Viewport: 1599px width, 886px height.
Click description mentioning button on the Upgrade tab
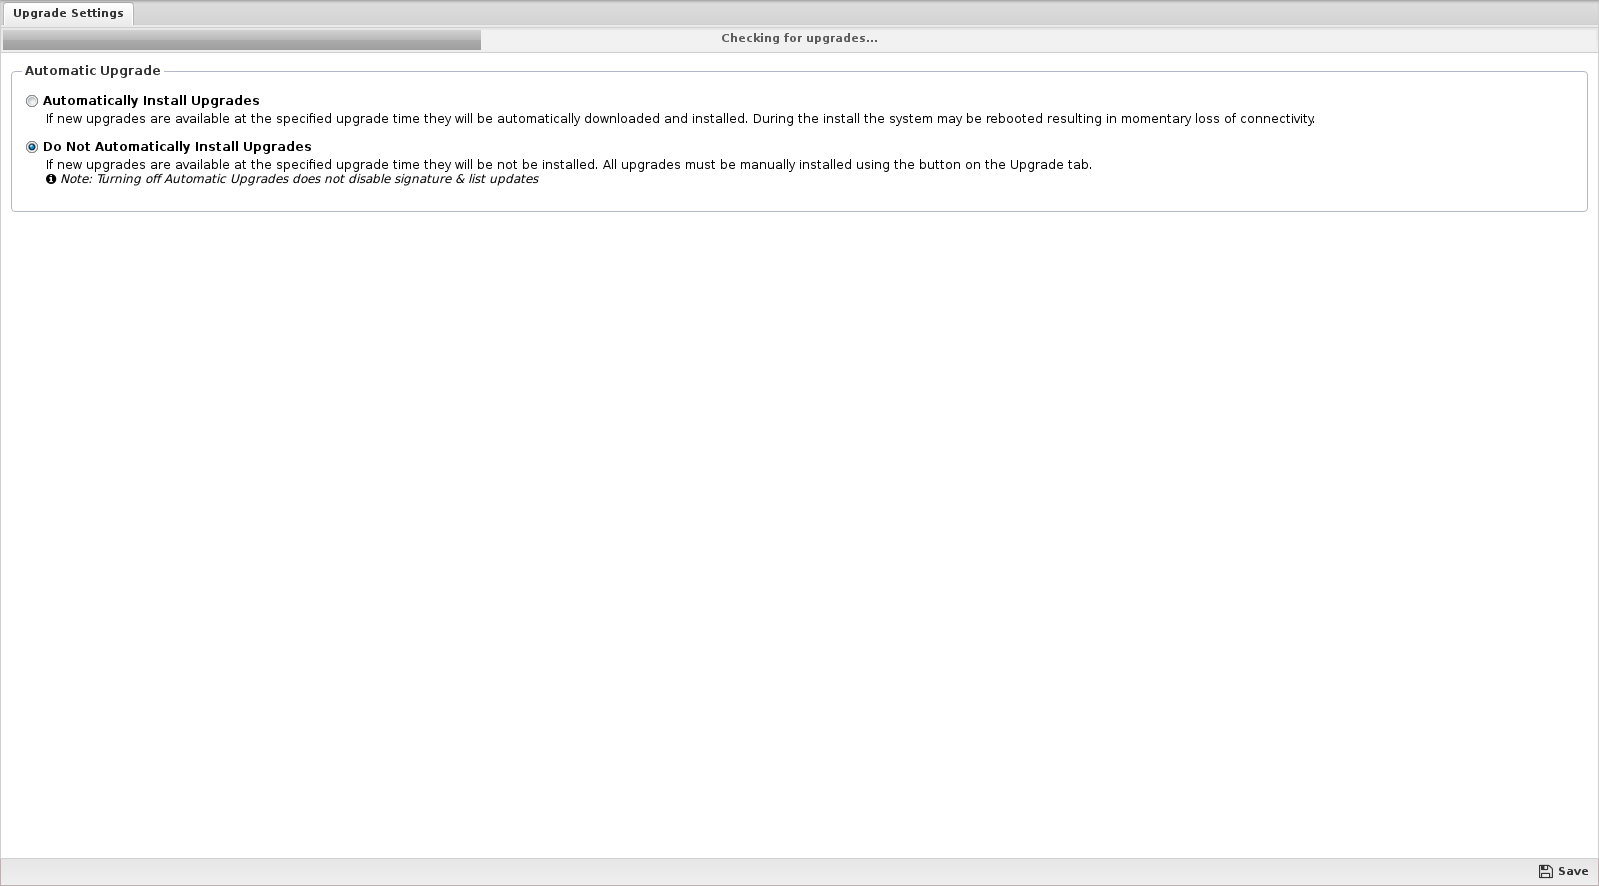point(569,165)
